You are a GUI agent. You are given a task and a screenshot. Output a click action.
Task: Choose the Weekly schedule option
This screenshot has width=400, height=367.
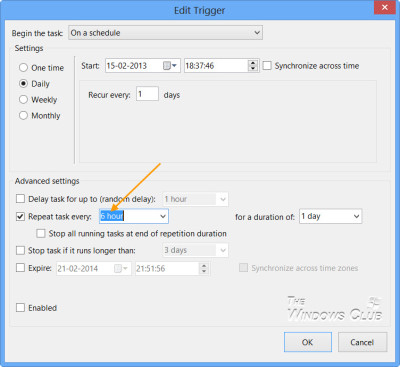[23, 99]
